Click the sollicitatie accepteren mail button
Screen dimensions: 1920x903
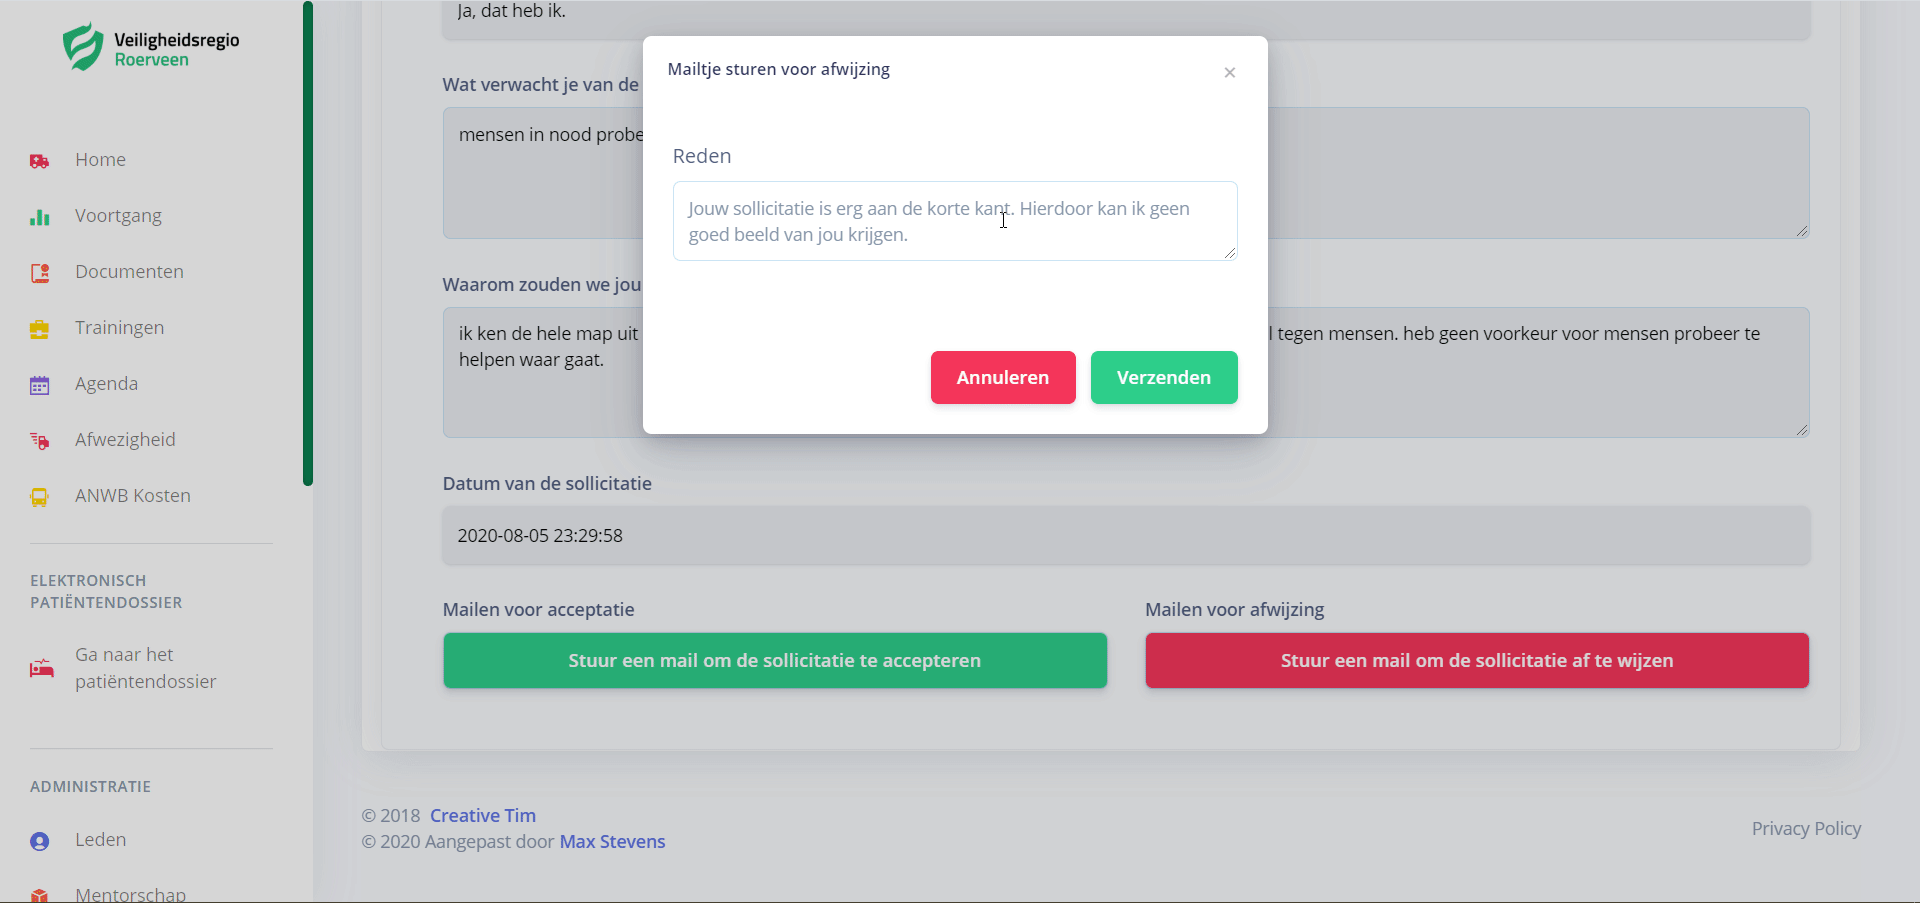[775, 661]
